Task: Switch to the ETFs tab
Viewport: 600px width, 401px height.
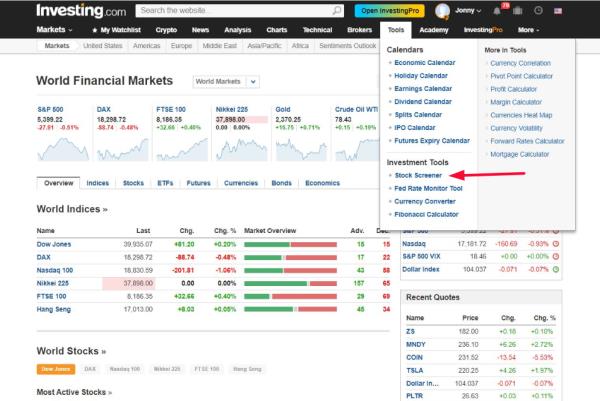Action: coord(165,183)
